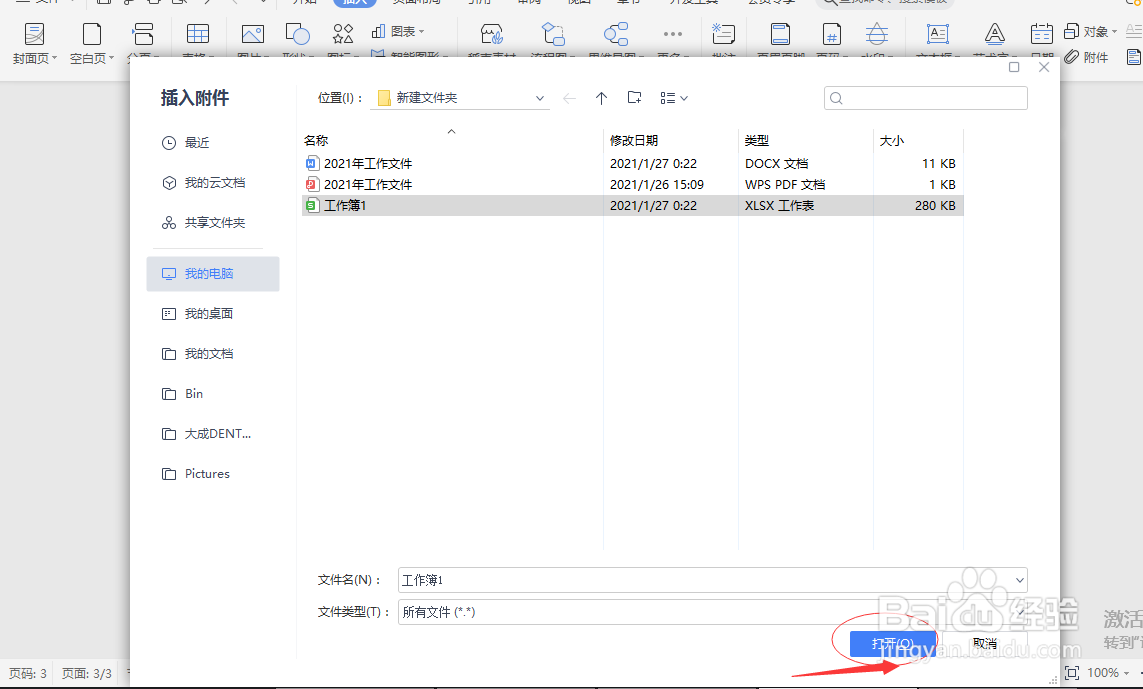Toggle the list view mode icon

[668, 97]
